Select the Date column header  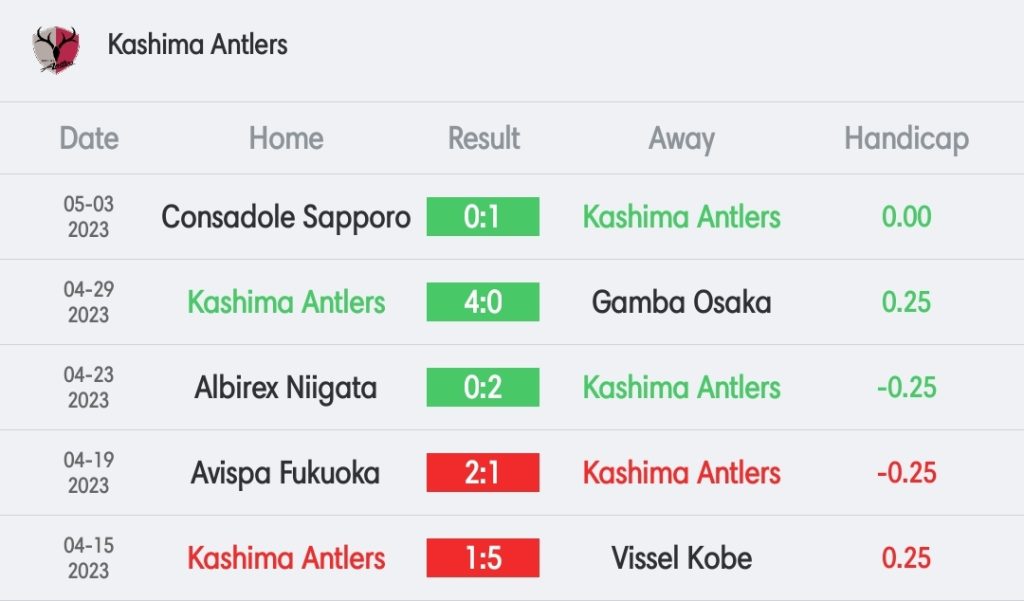tap(89, 138)
